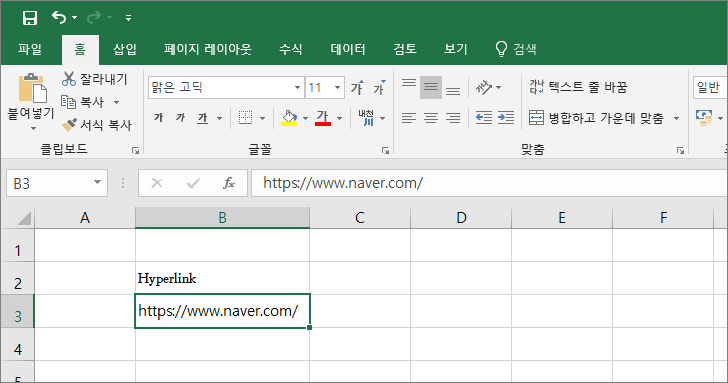728x383 pixels.
Task: Open 병합하고 가운데 맞춤 dropdown arrow
Action: point(676,118)
